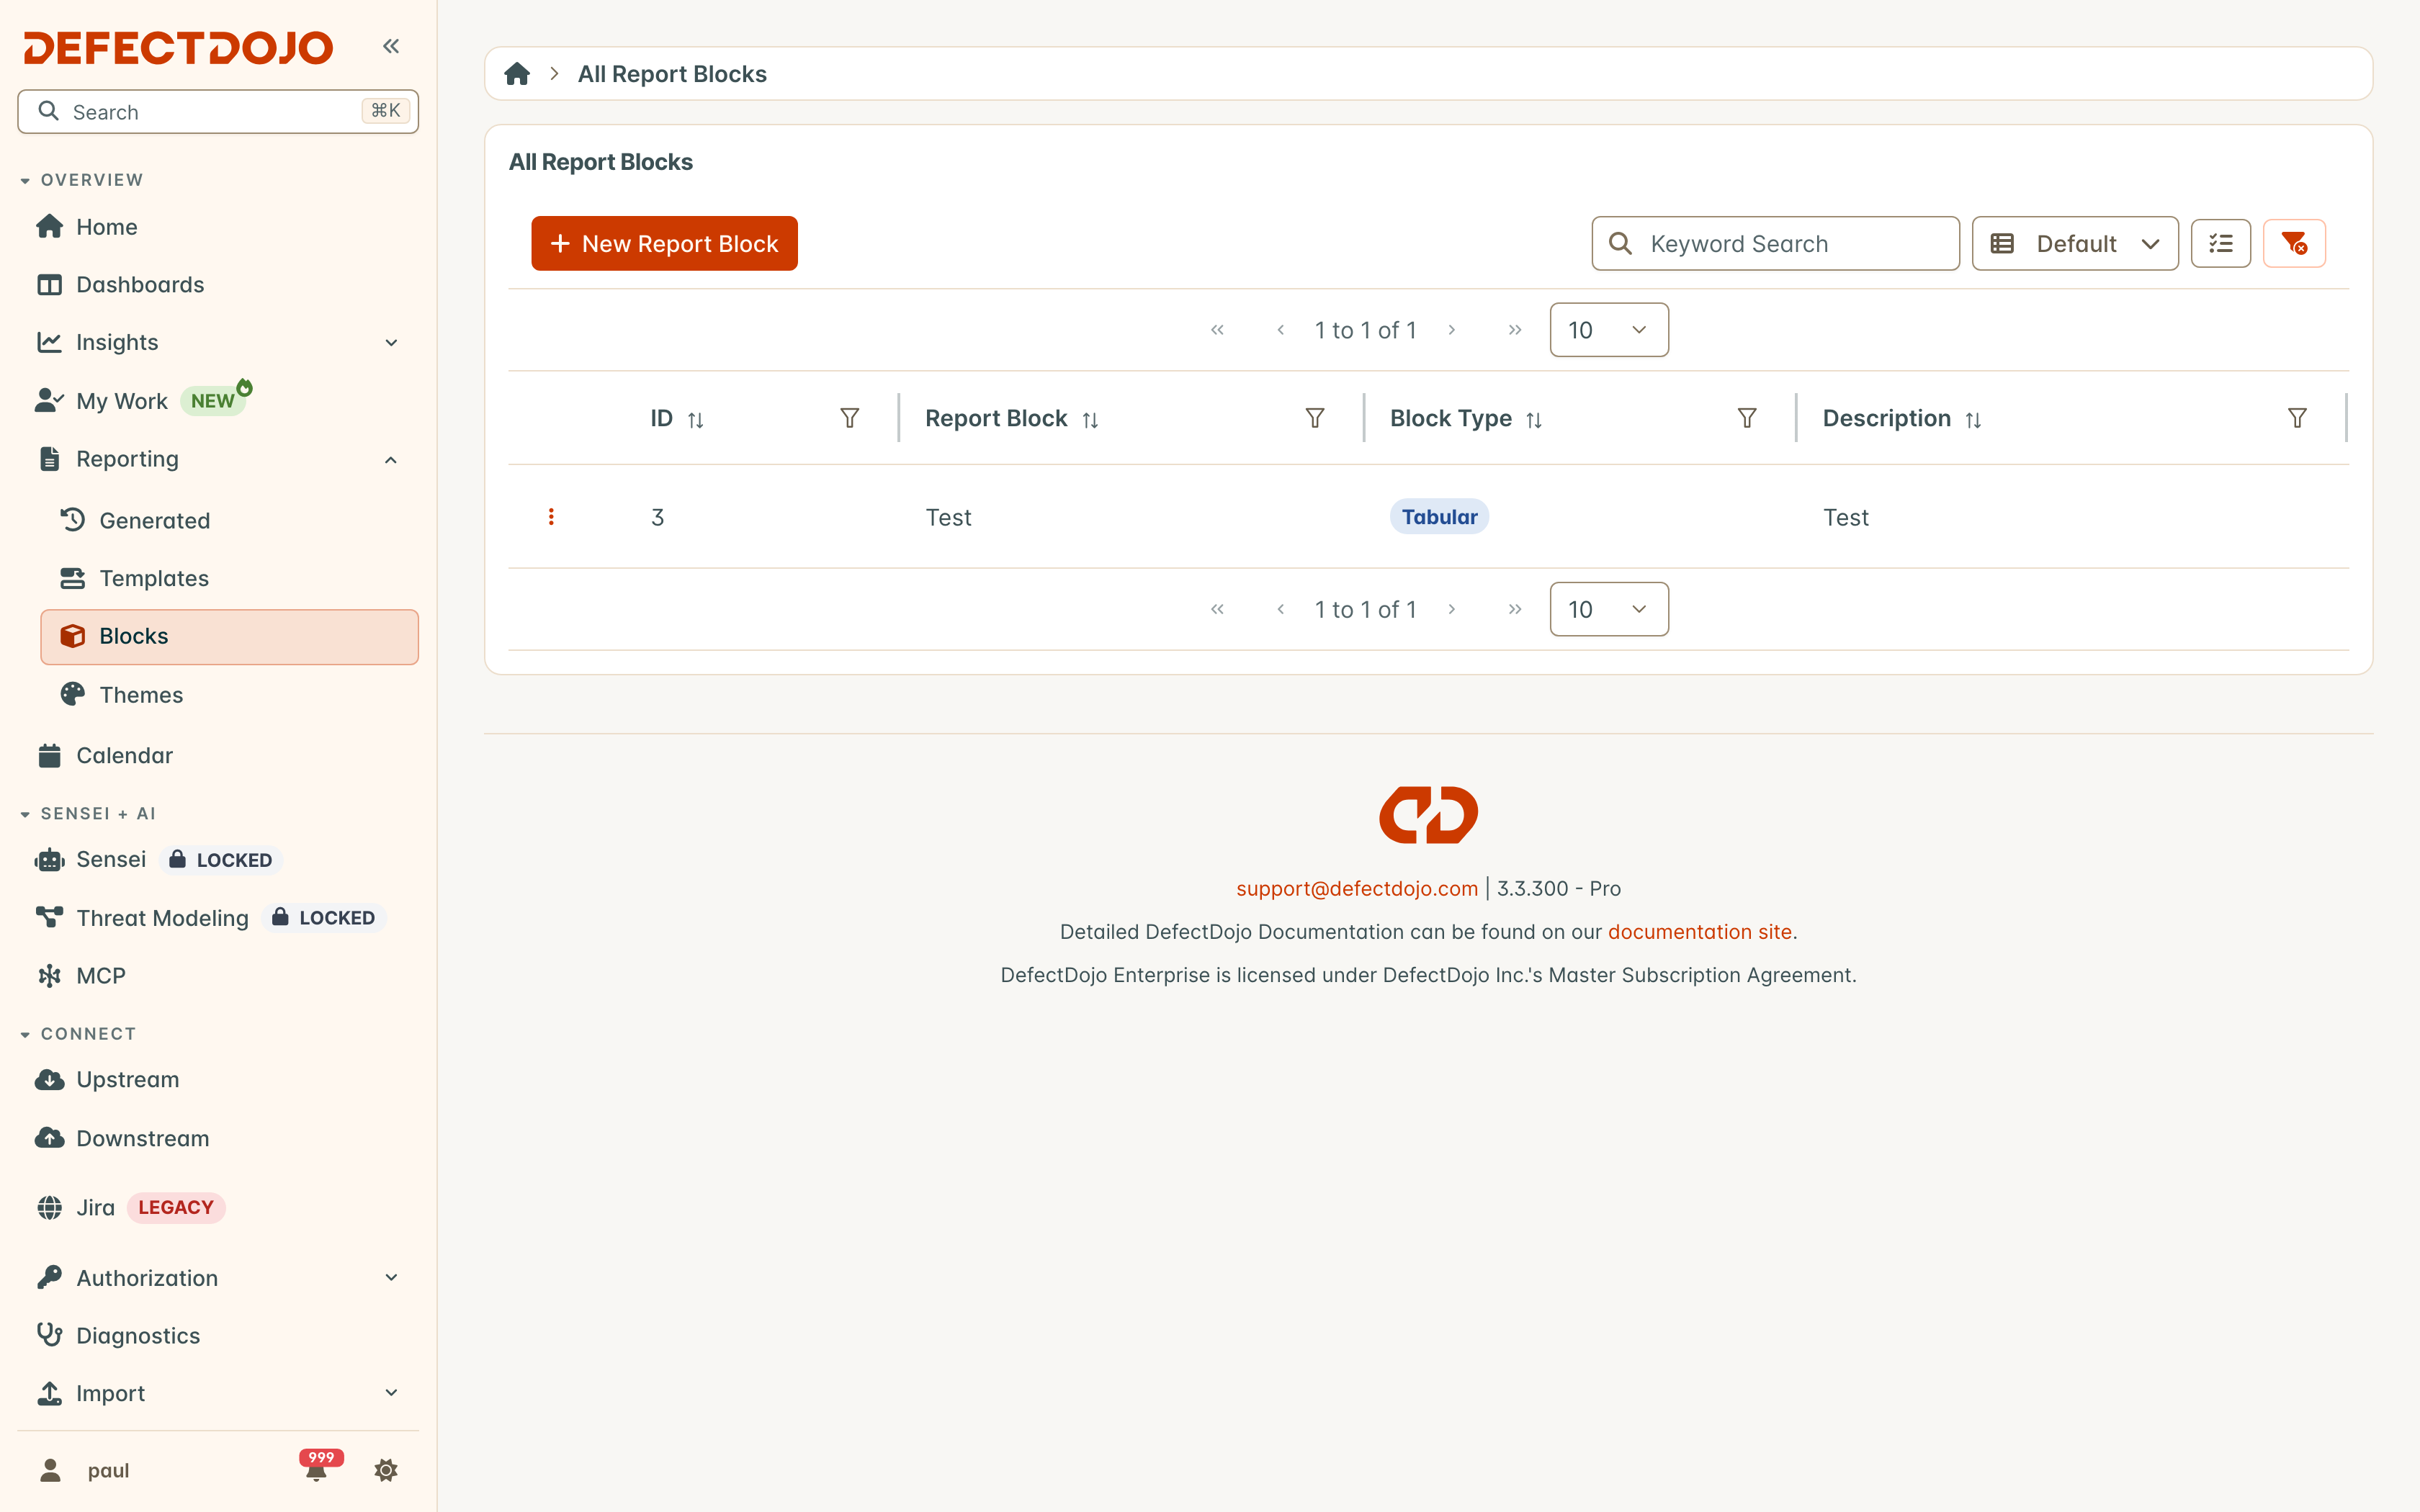Open settings gear next to paul
2420x1512 pixels.
(x=386, y=1470)
